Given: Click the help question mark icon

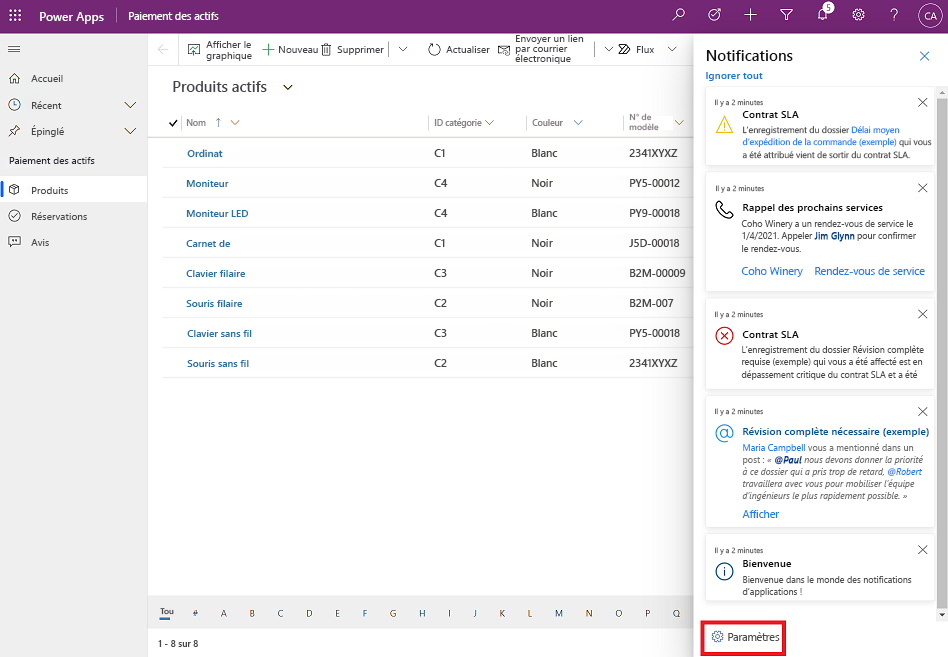Looking at the screenshot, I should coord(894,15).
